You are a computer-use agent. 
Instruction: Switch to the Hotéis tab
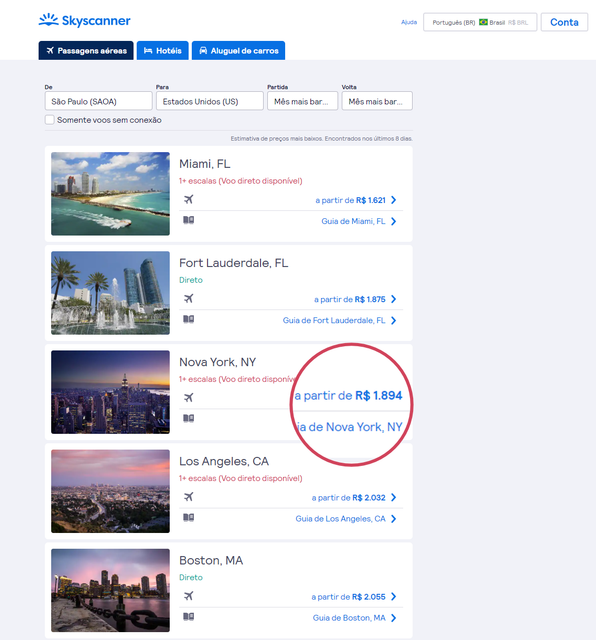coord(162,51)
